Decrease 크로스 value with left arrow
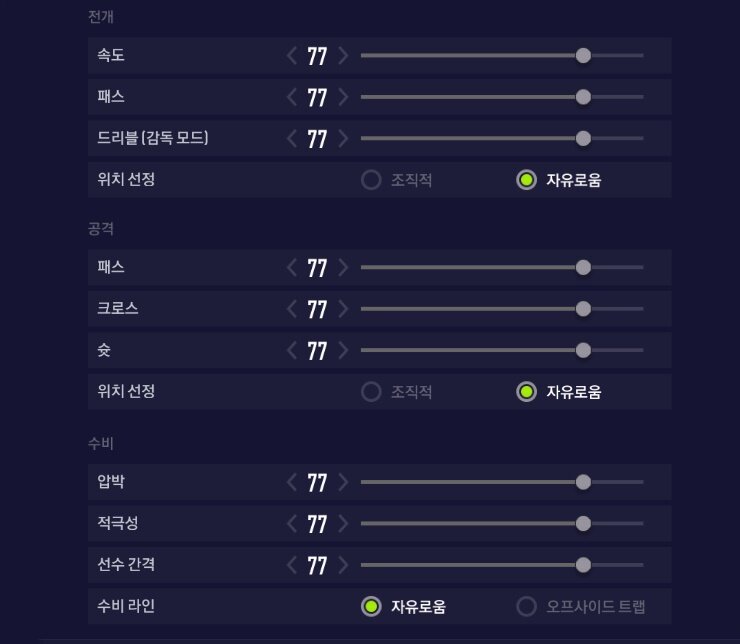Screen dimensions: 740x644 (292, 309)
